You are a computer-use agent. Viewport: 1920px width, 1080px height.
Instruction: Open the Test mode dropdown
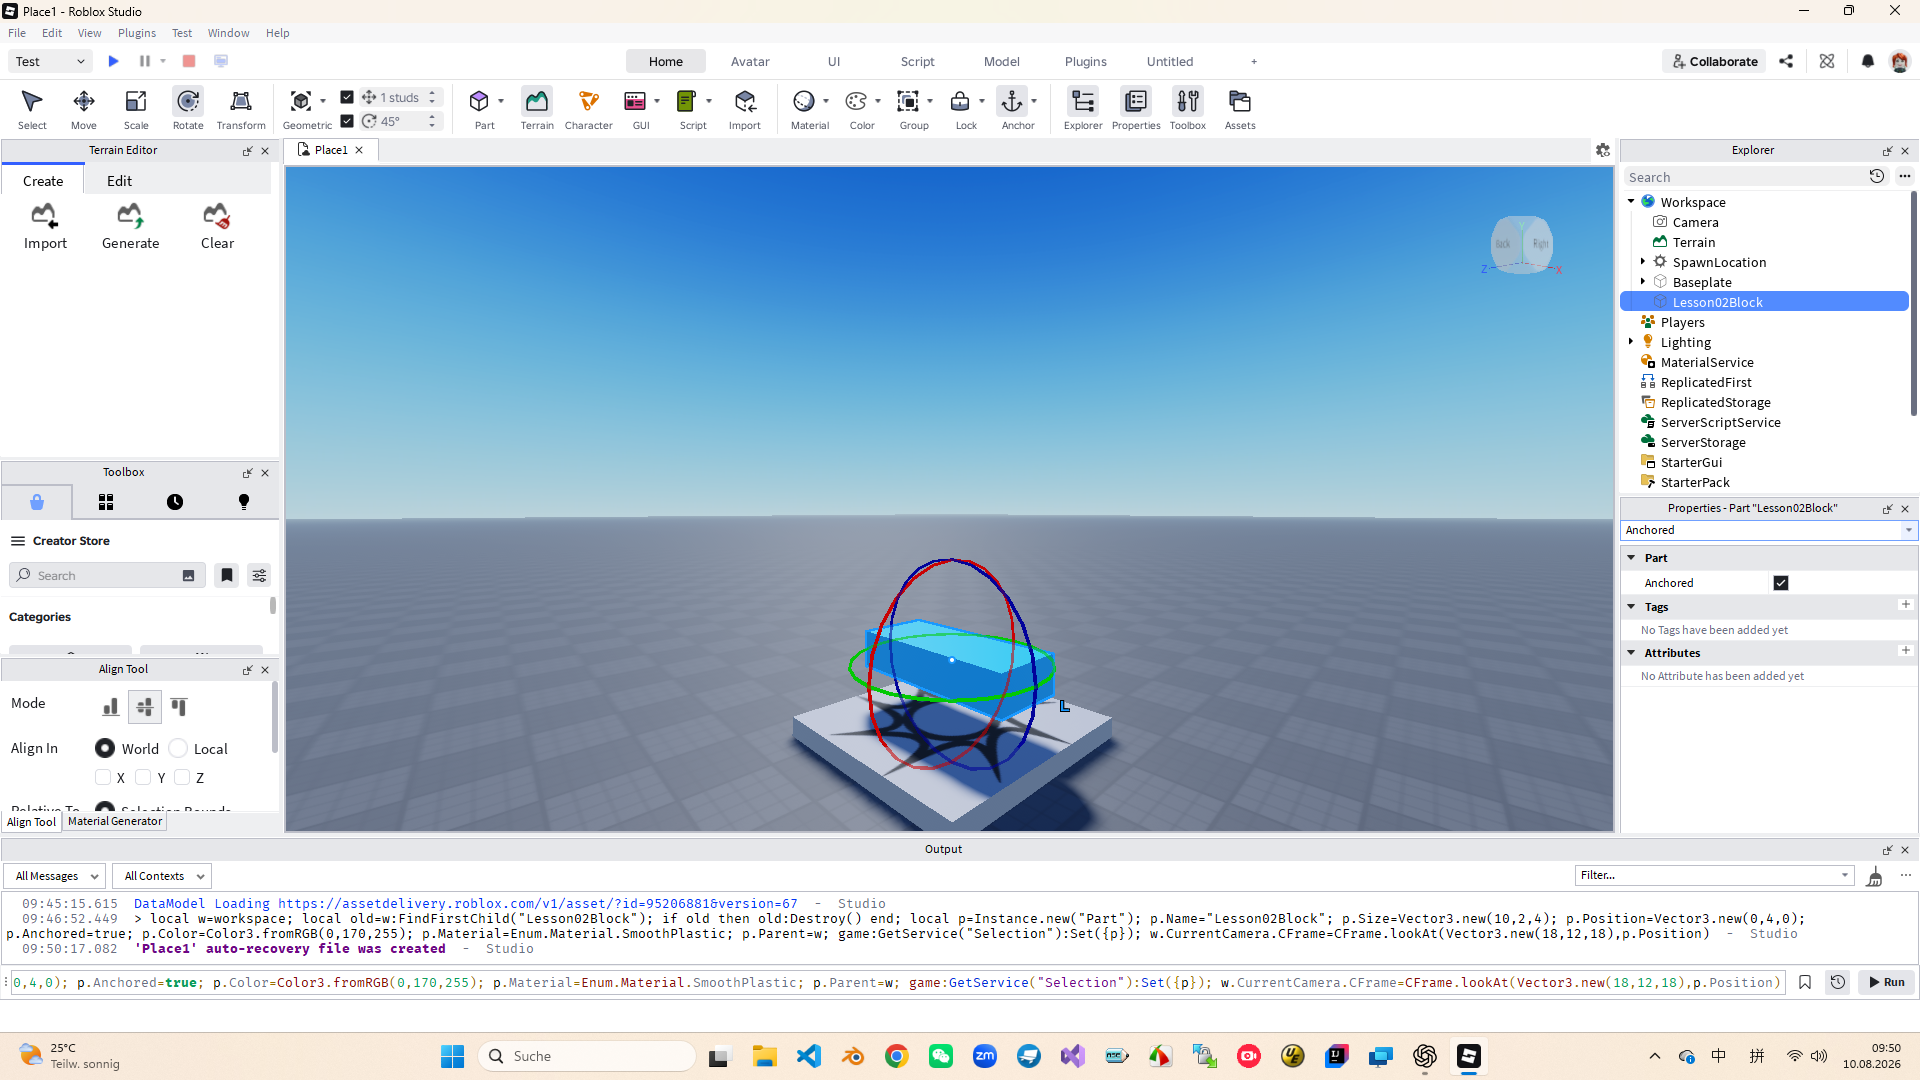click(51, 61)
